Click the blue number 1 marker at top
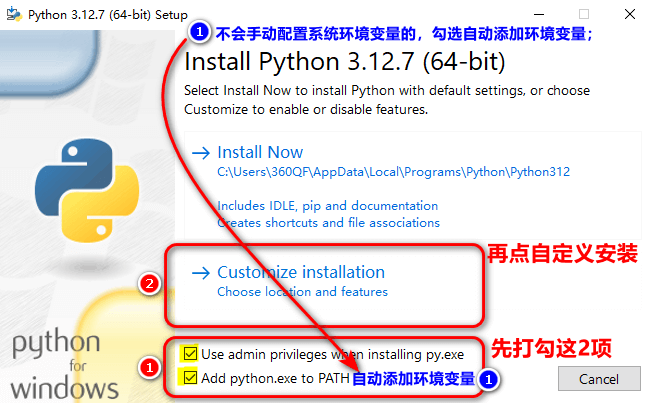The width and height of the screenshot is (652, 403). [x=199, y=33]
